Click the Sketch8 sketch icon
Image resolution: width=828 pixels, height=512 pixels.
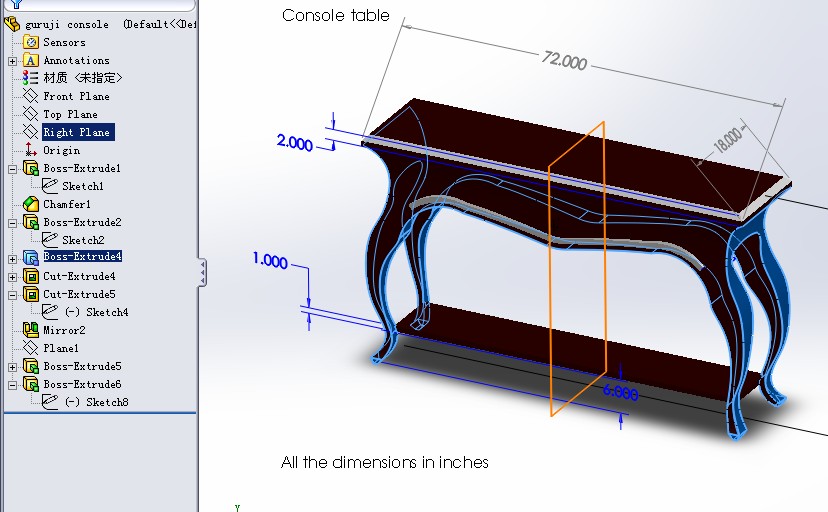(50, 402)
